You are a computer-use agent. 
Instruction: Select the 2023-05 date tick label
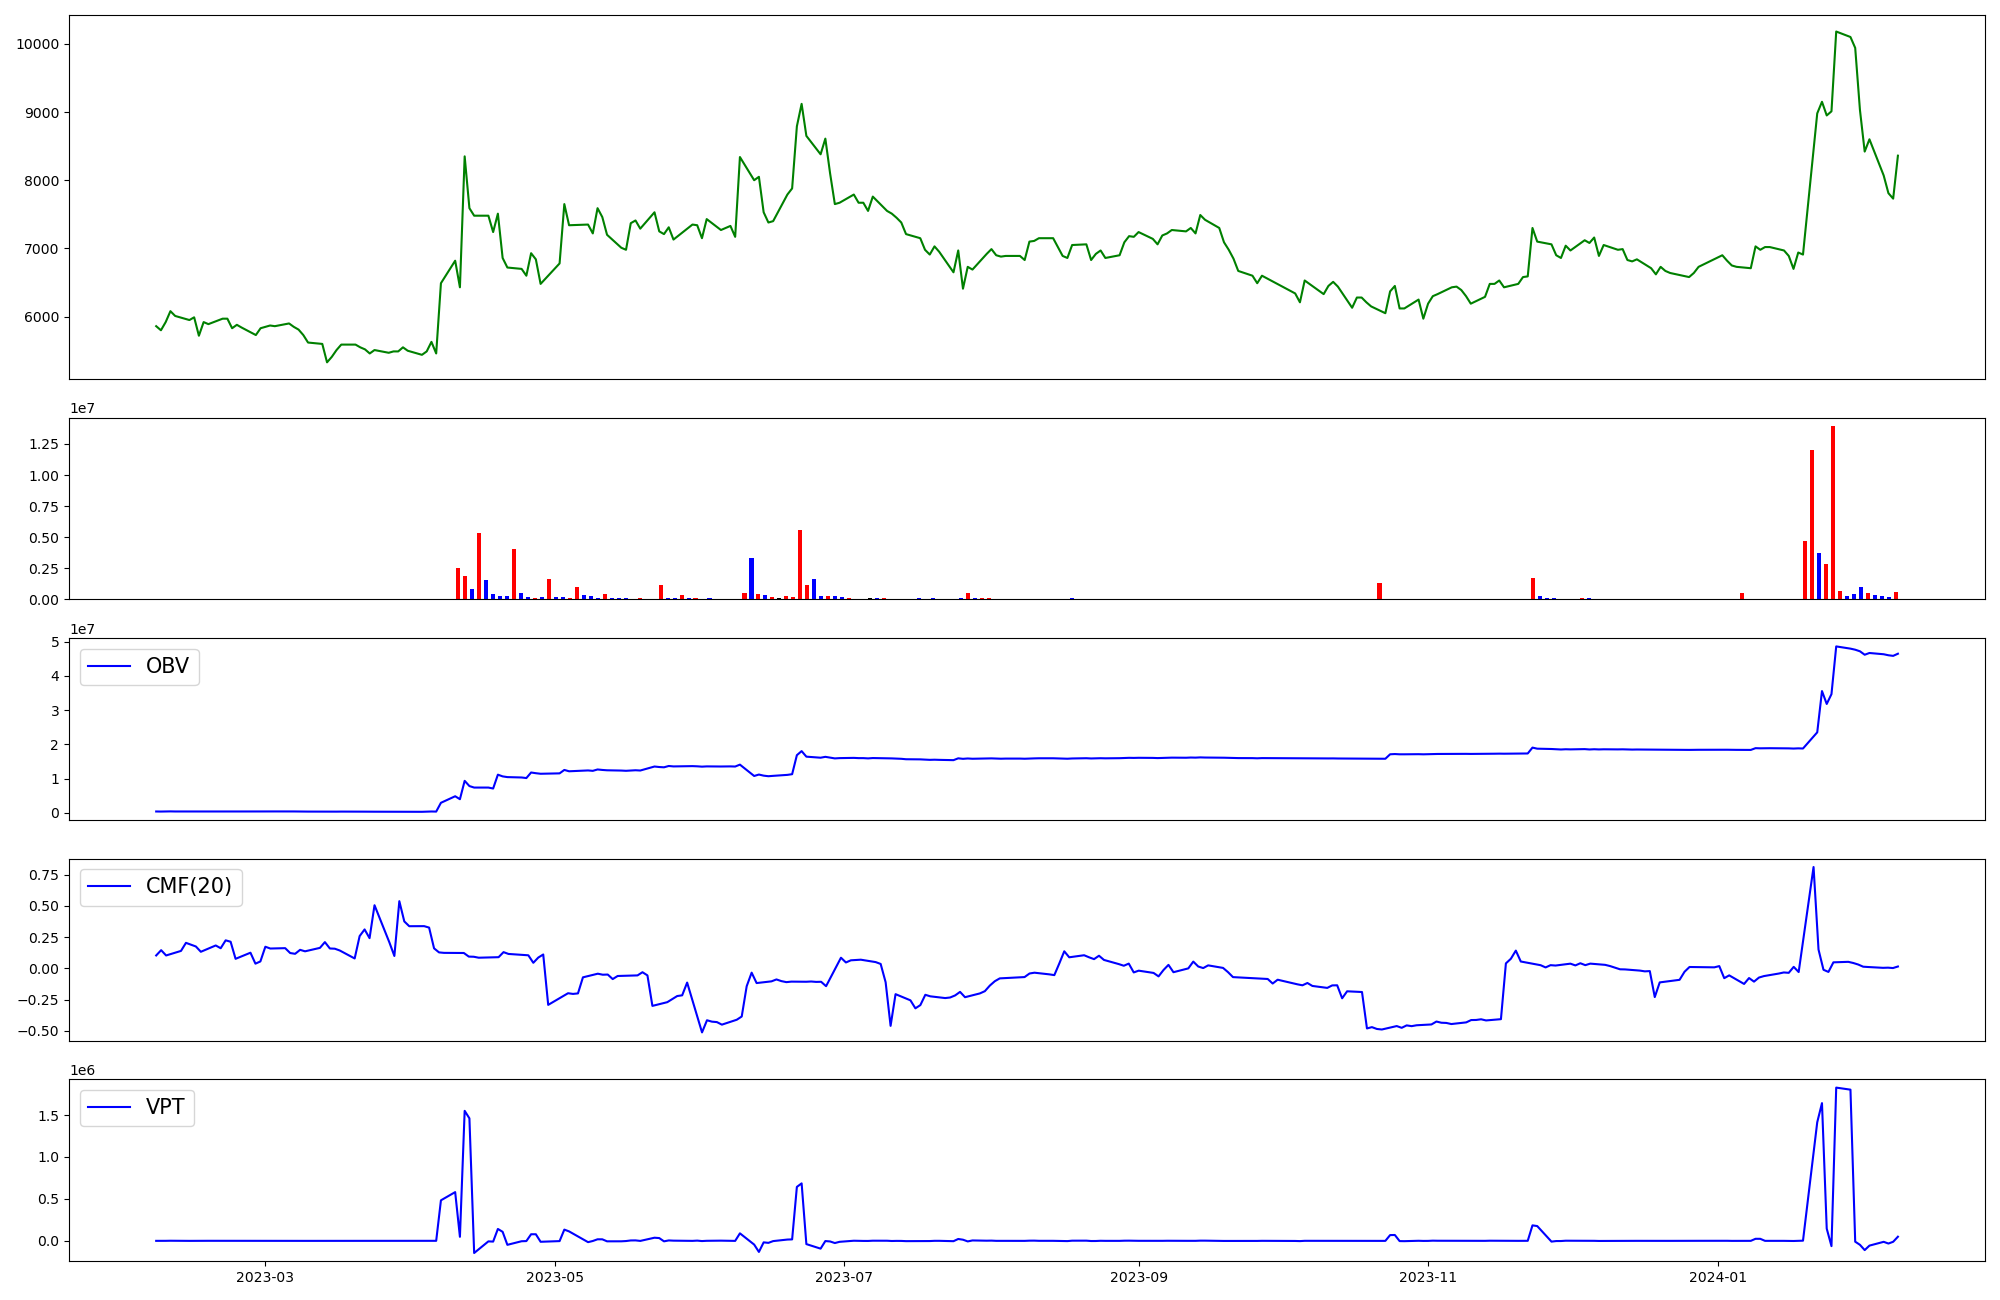555,1277
